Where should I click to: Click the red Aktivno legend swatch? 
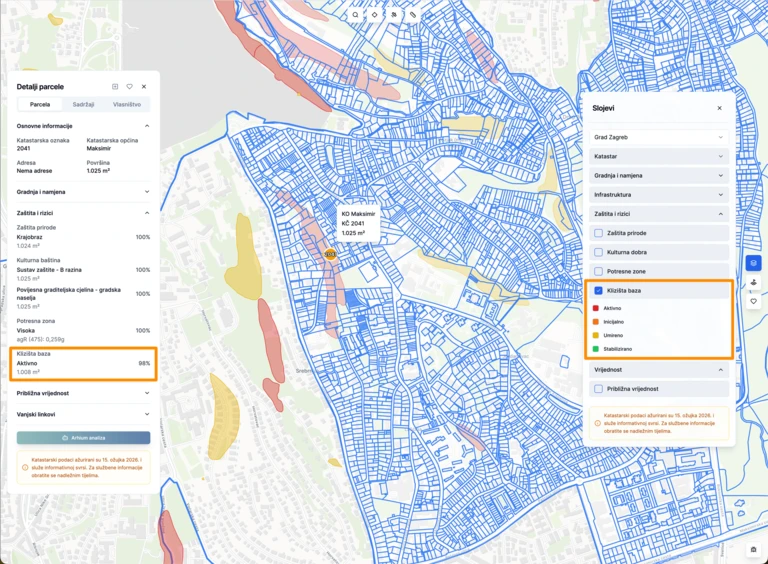click(x=596, y=308)
